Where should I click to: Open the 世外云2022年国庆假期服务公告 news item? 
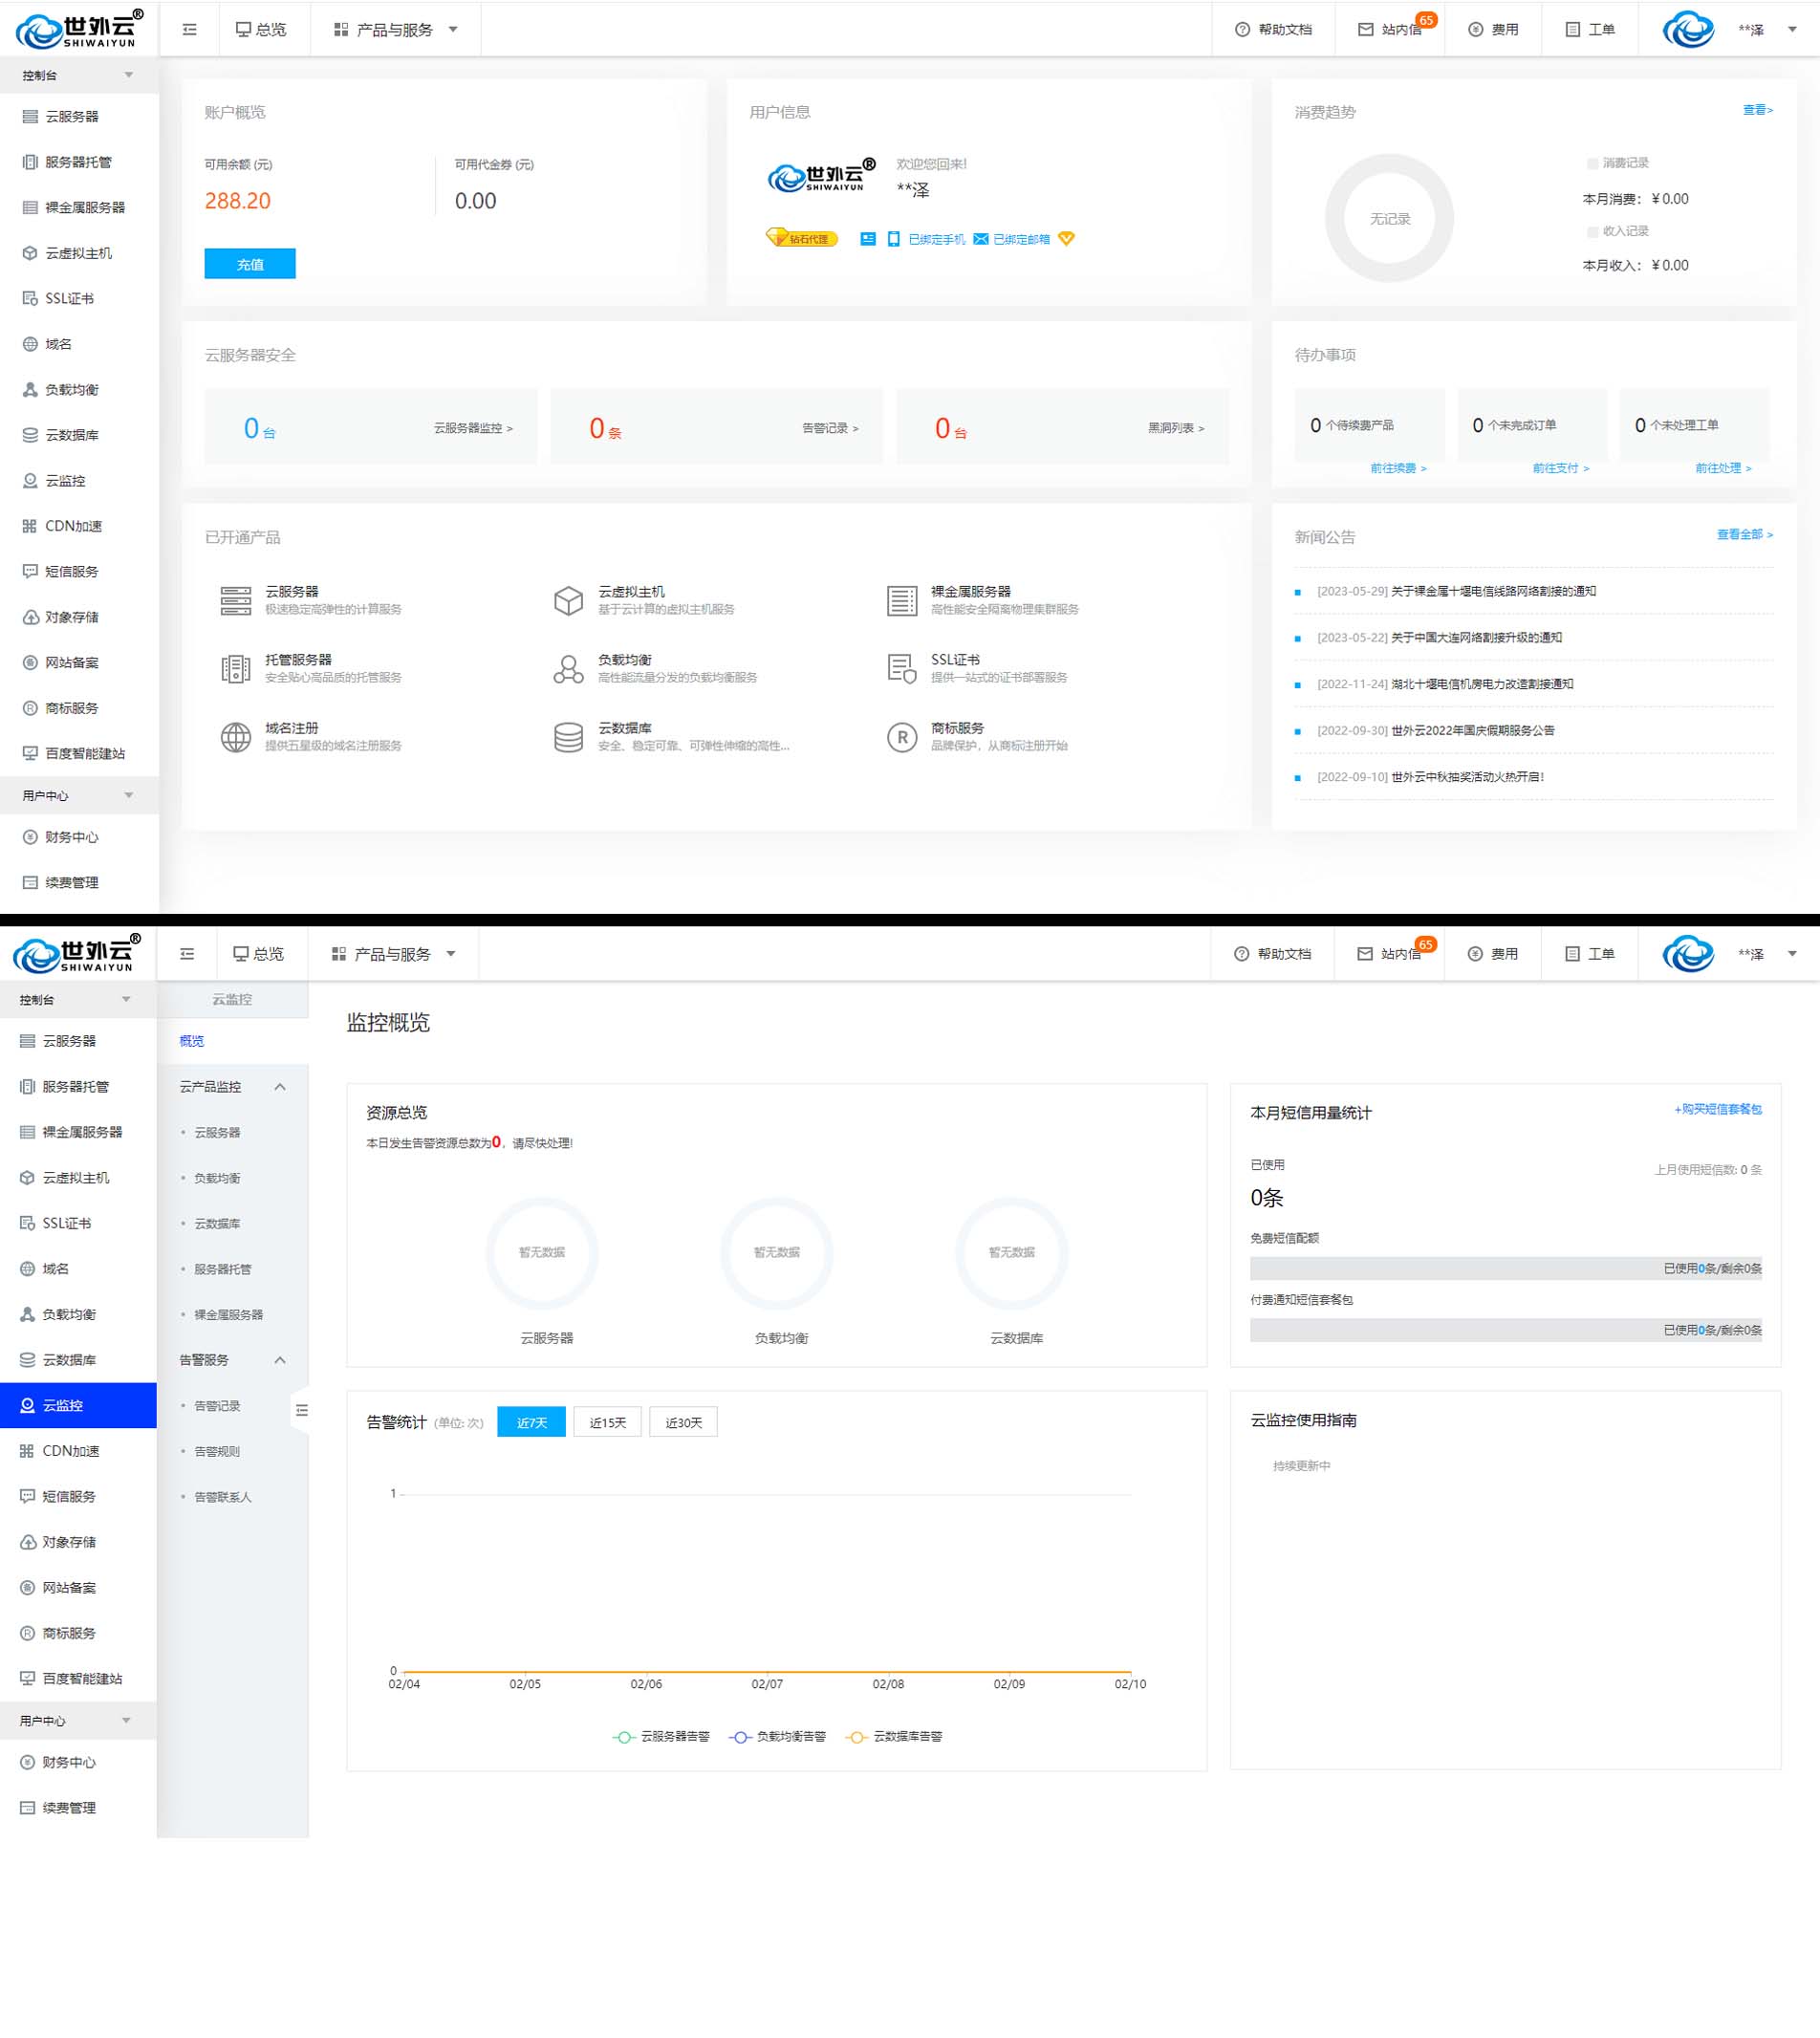[x=1472, y=730]
